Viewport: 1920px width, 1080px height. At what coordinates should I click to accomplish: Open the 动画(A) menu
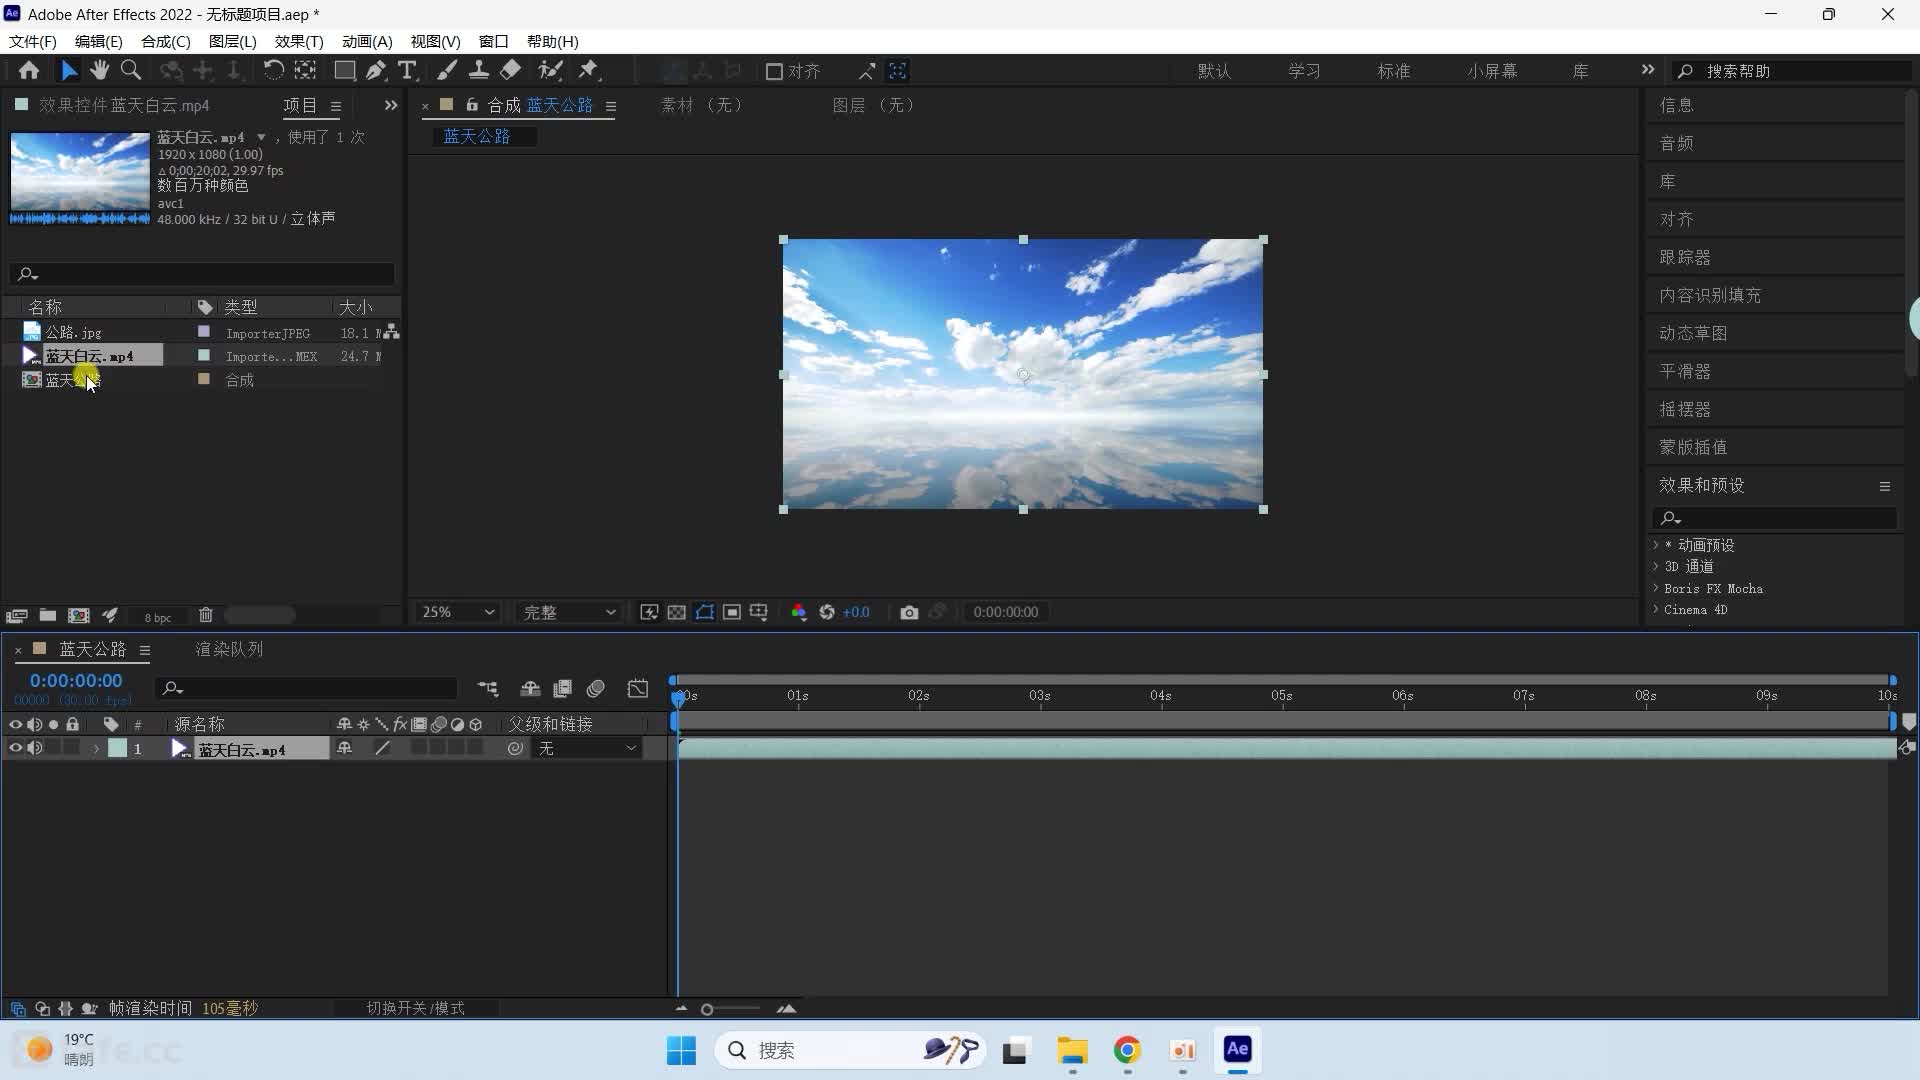(367, 41)
